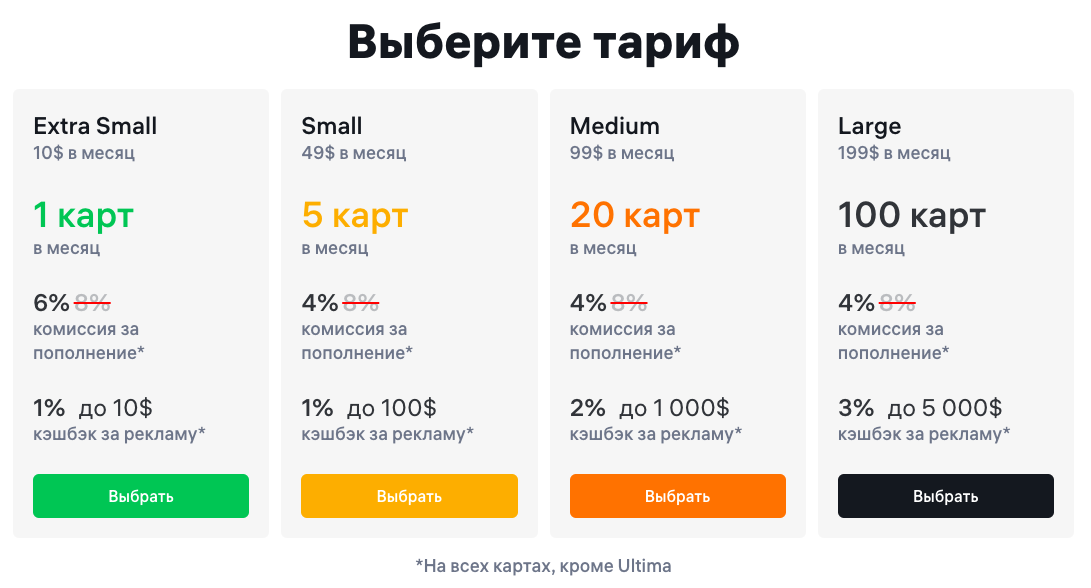
Task: Click the Large plan heading
Action: tap(869, 127)
